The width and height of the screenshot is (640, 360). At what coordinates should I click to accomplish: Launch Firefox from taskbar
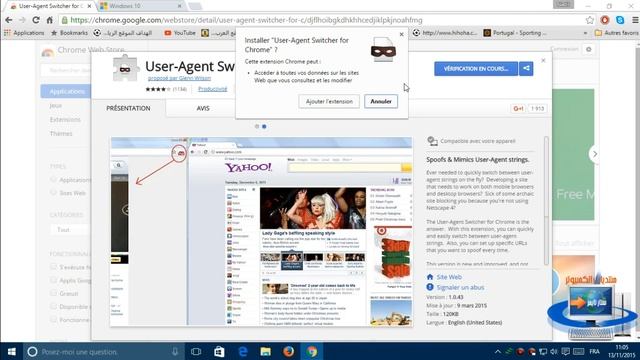[289, 351]
